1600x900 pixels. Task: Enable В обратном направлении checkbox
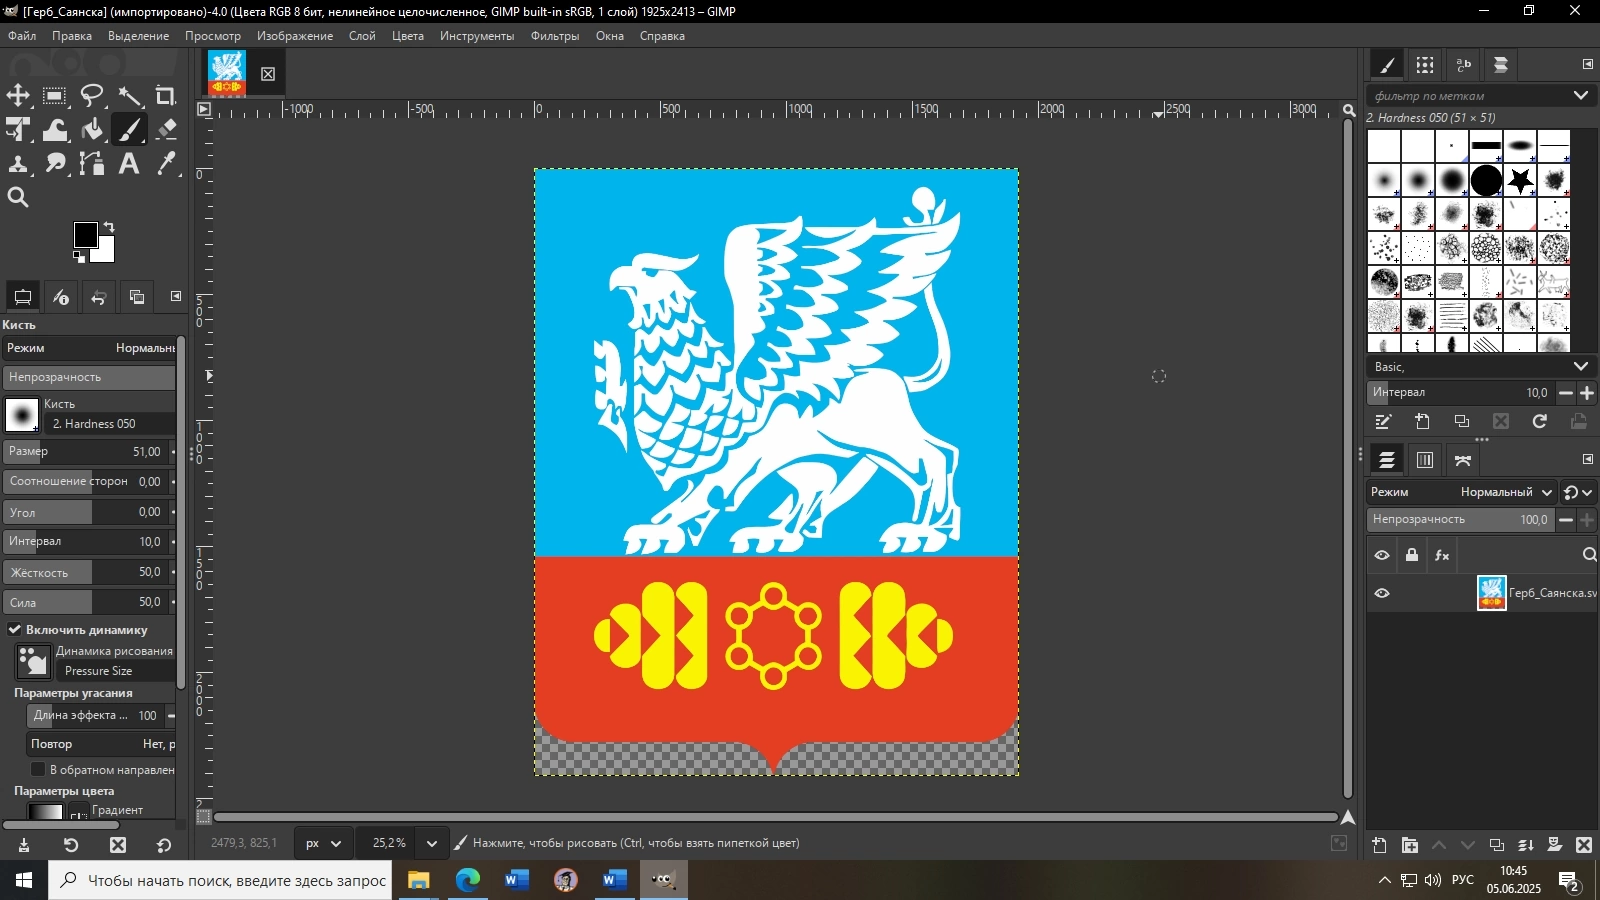click(x=38, y=769)
